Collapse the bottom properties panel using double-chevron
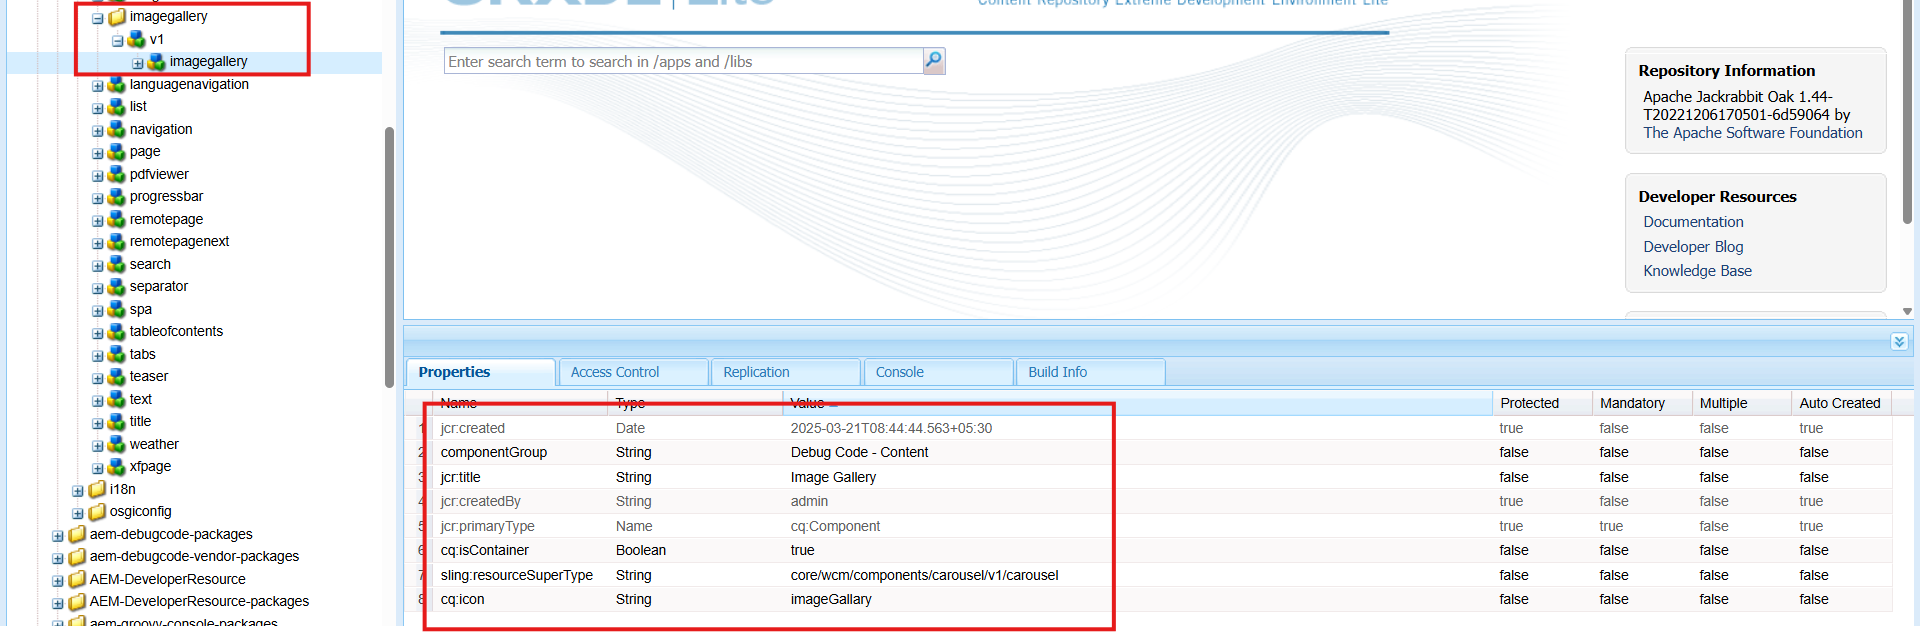This screenshot has width=1920, height=632. click(1898, 342)
